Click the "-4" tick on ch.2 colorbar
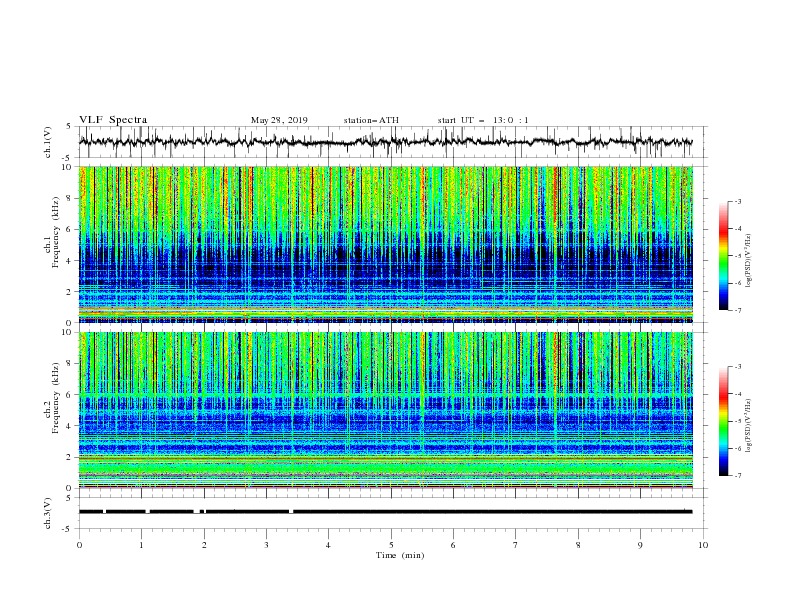The image size is (792, 612). click(738, 394)
